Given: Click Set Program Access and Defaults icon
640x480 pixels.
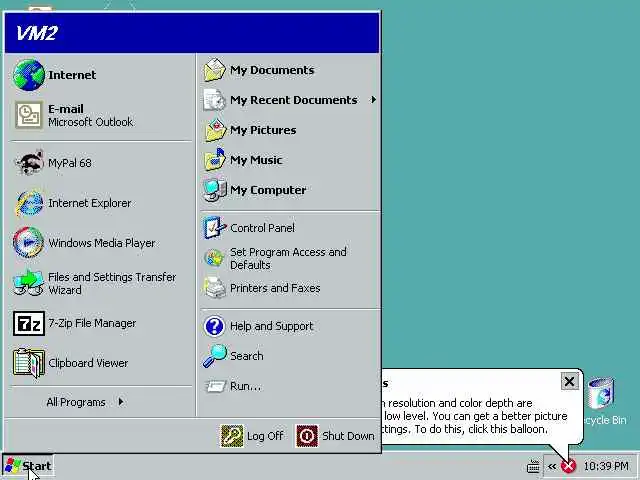Looking at the screenshot, I should coord(214,258).
